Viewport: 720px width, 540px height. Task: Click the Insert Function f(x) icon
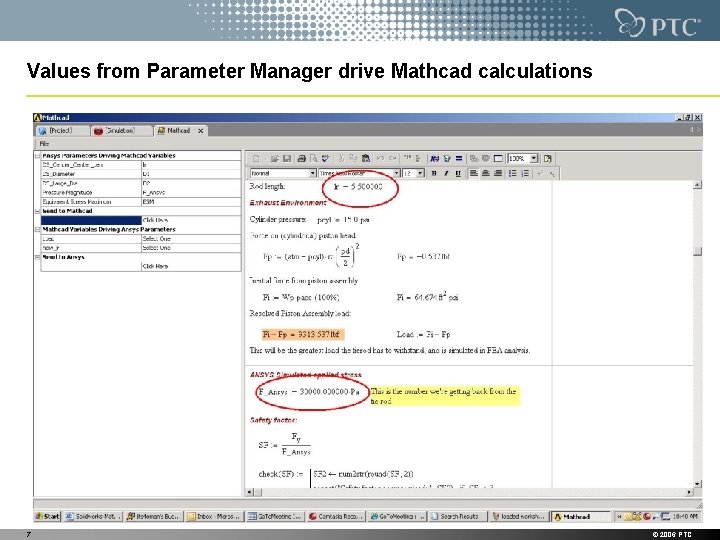tap(434, 158)
